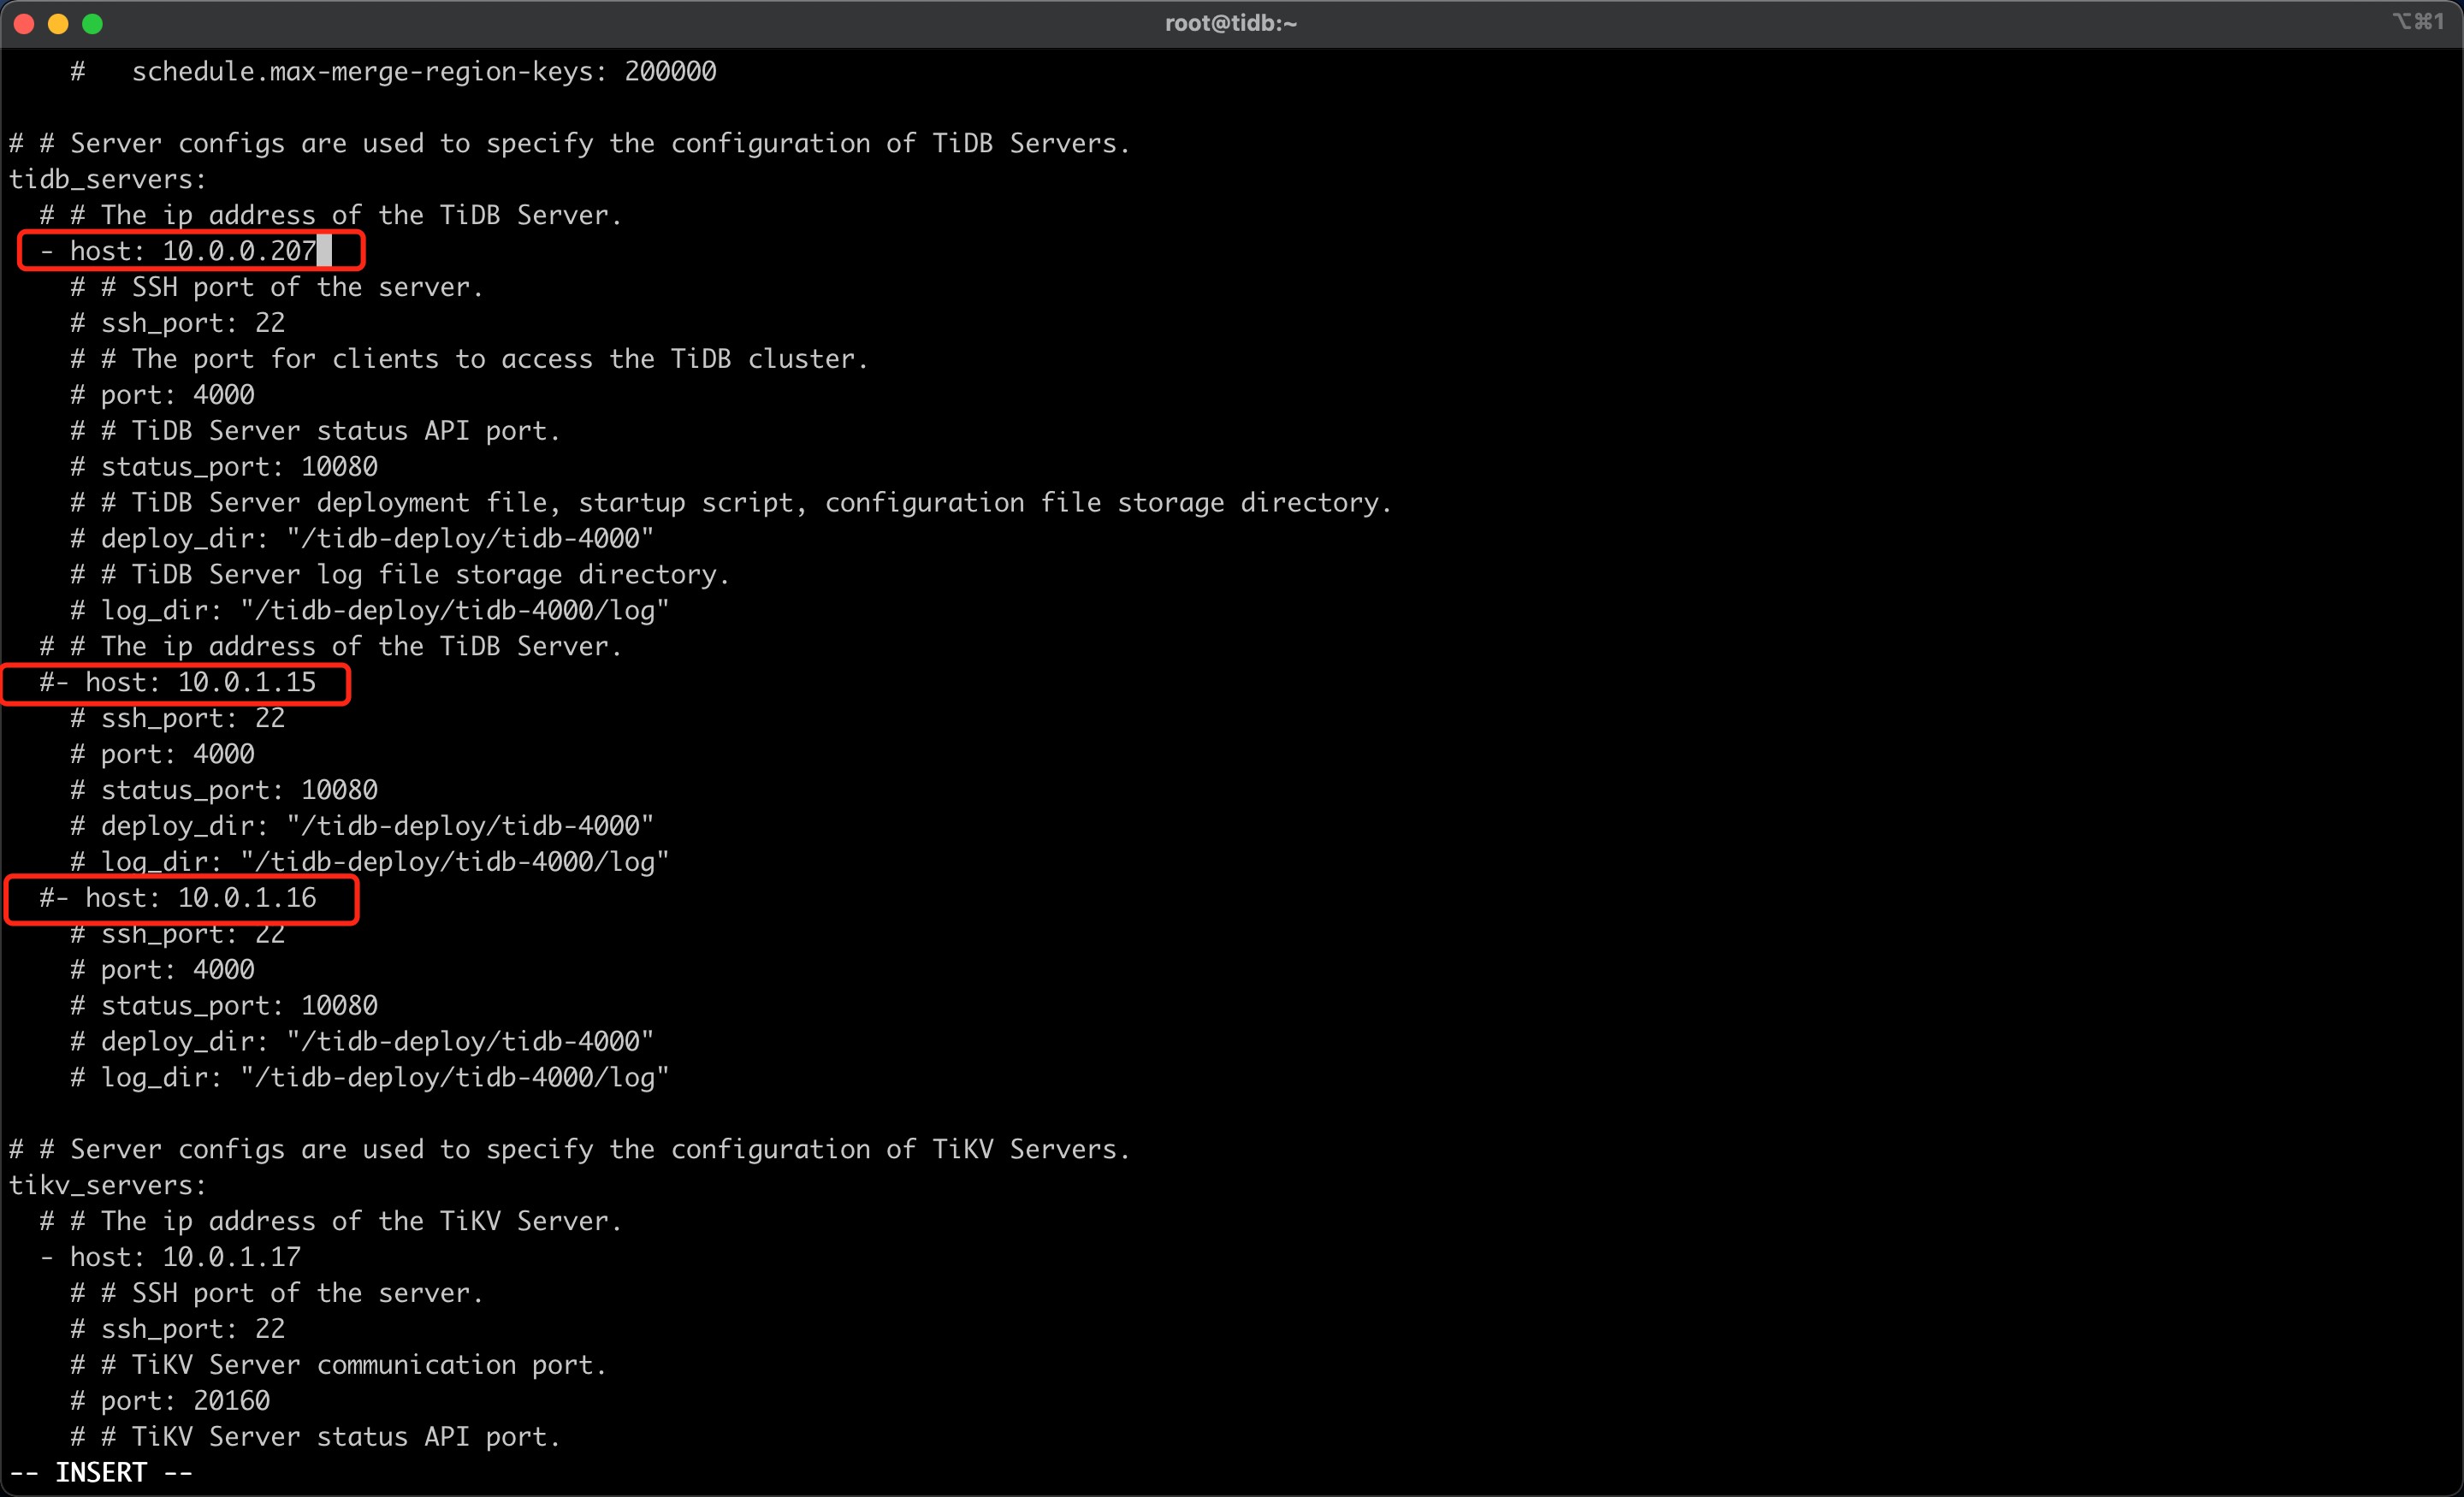
Task: Click the first TiDB '# ssh_port: 22' line under 10.0.0.207
Action: [178, 323]
